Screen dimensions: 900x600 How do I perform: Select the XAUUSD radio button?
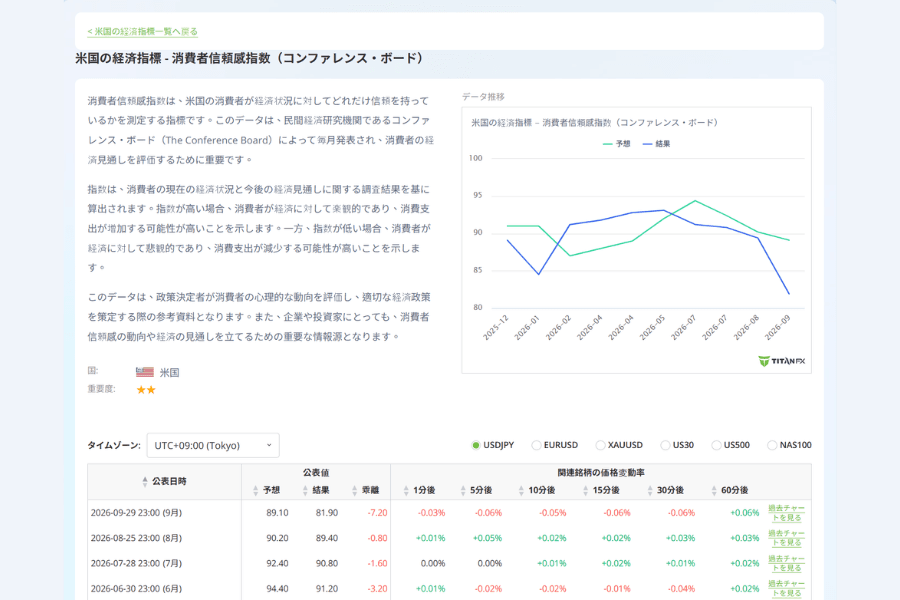tap(600, 445)
